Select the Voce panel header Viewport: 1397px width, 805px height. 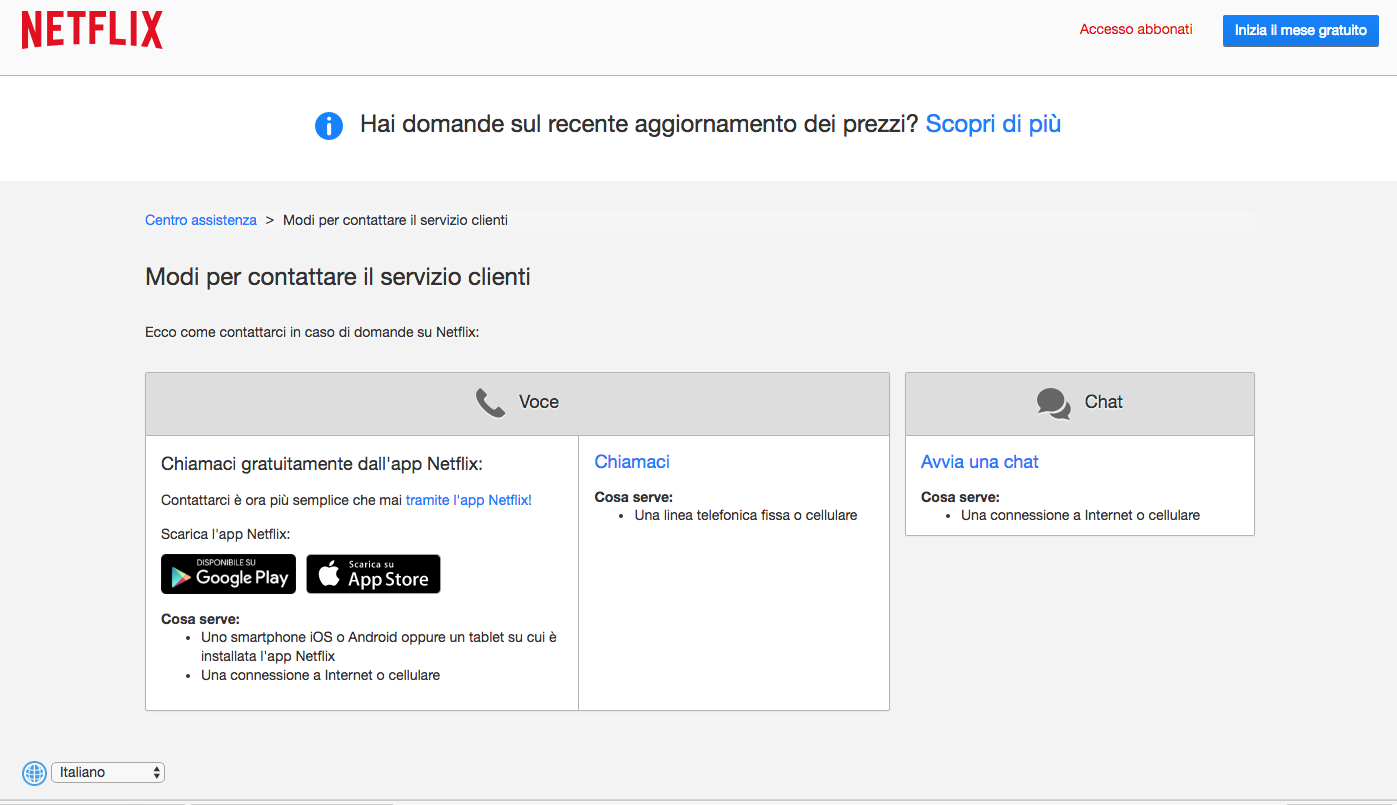(x=517, y=404)
